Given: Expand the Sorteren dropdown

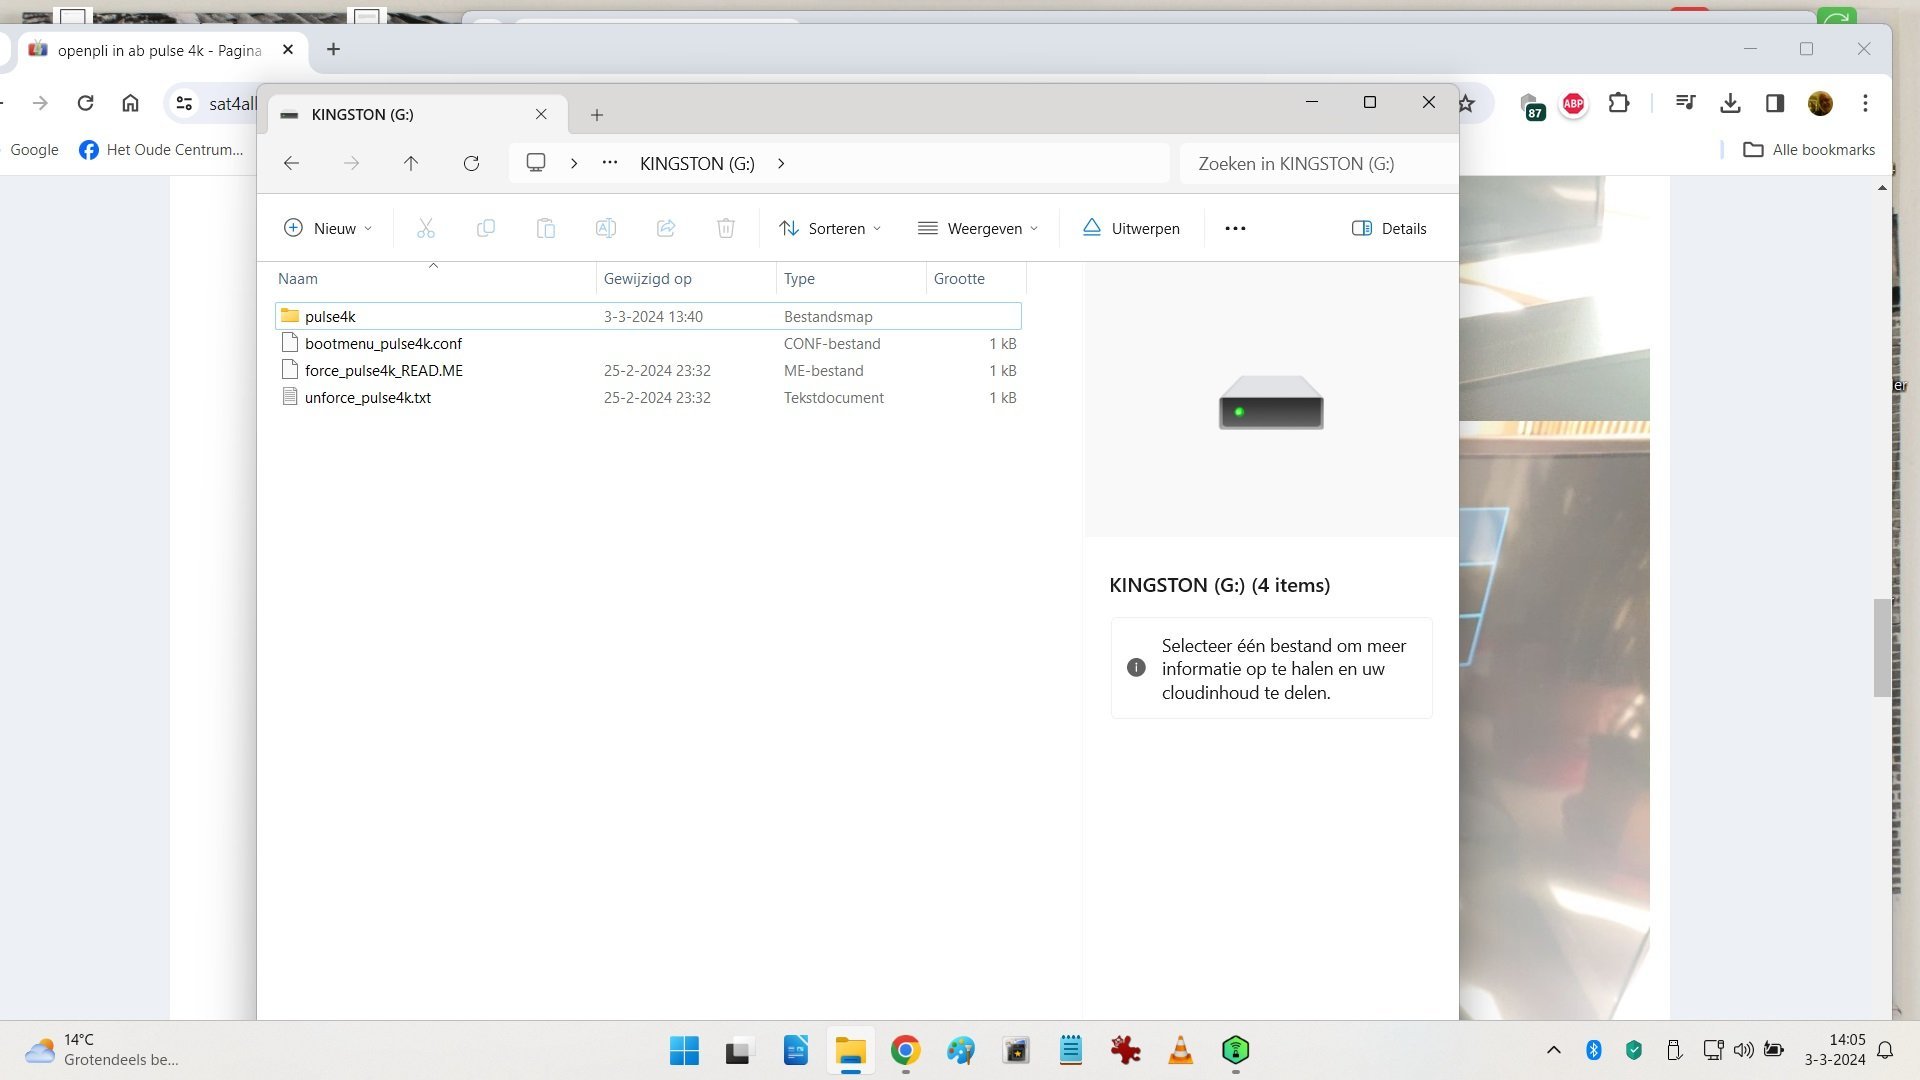Looking at the screenshot, I should 830,228.
